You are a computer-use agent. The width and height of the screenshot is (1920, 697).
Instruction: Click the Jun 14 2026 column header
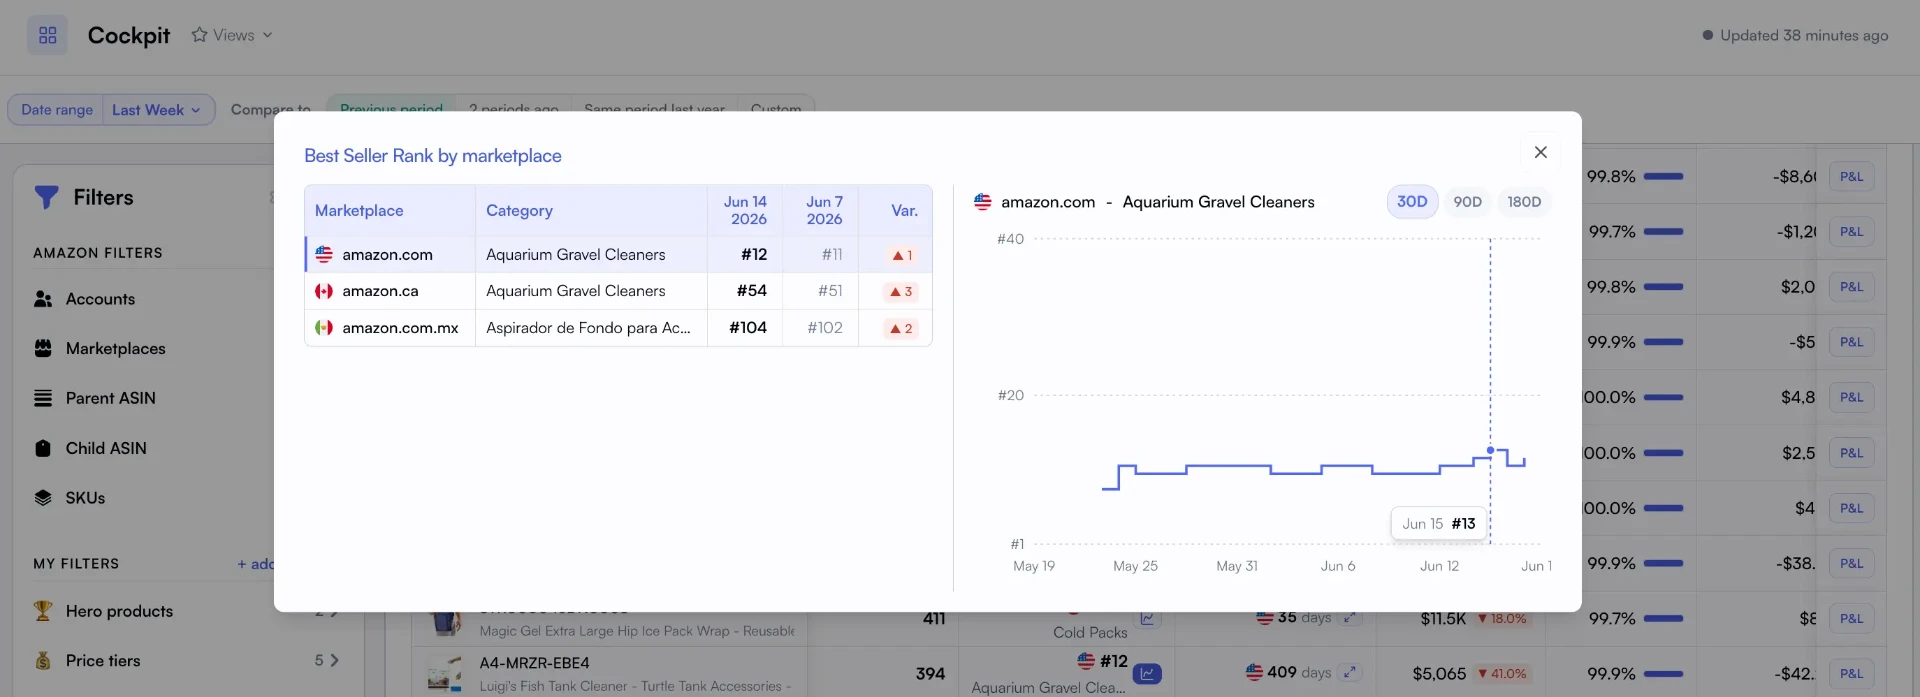(746, 210)
